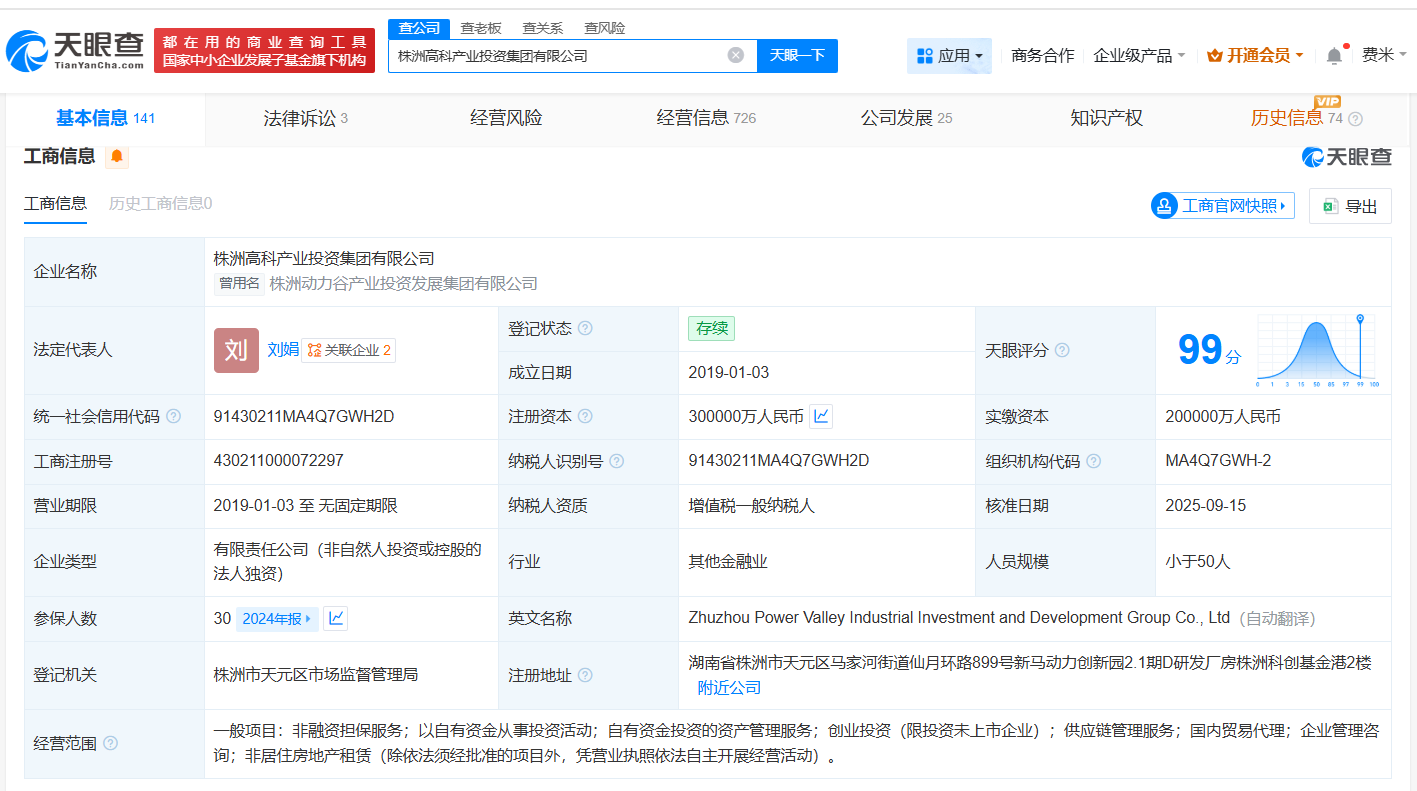Click the TianYanCha logo in header
The height and width of the screenshot is (791, 1417).
click(75, 50)
